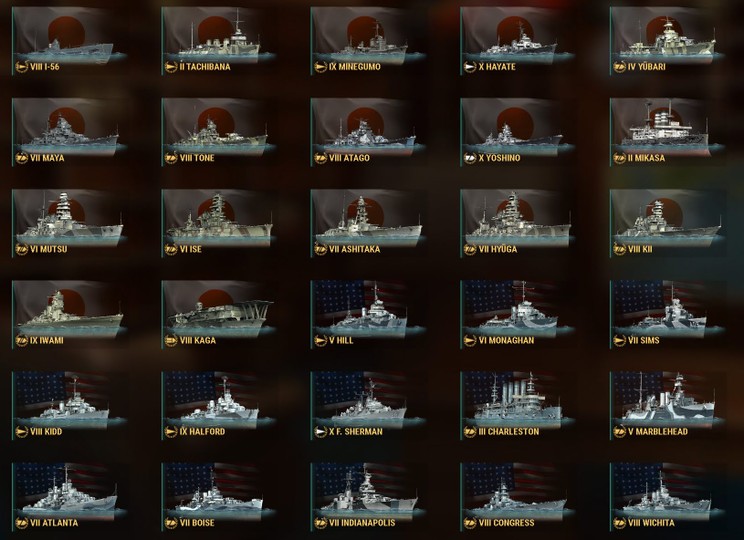Choose the V Marblehead cruiser thumbnail
Screen dimensions: 744x540
667,405
